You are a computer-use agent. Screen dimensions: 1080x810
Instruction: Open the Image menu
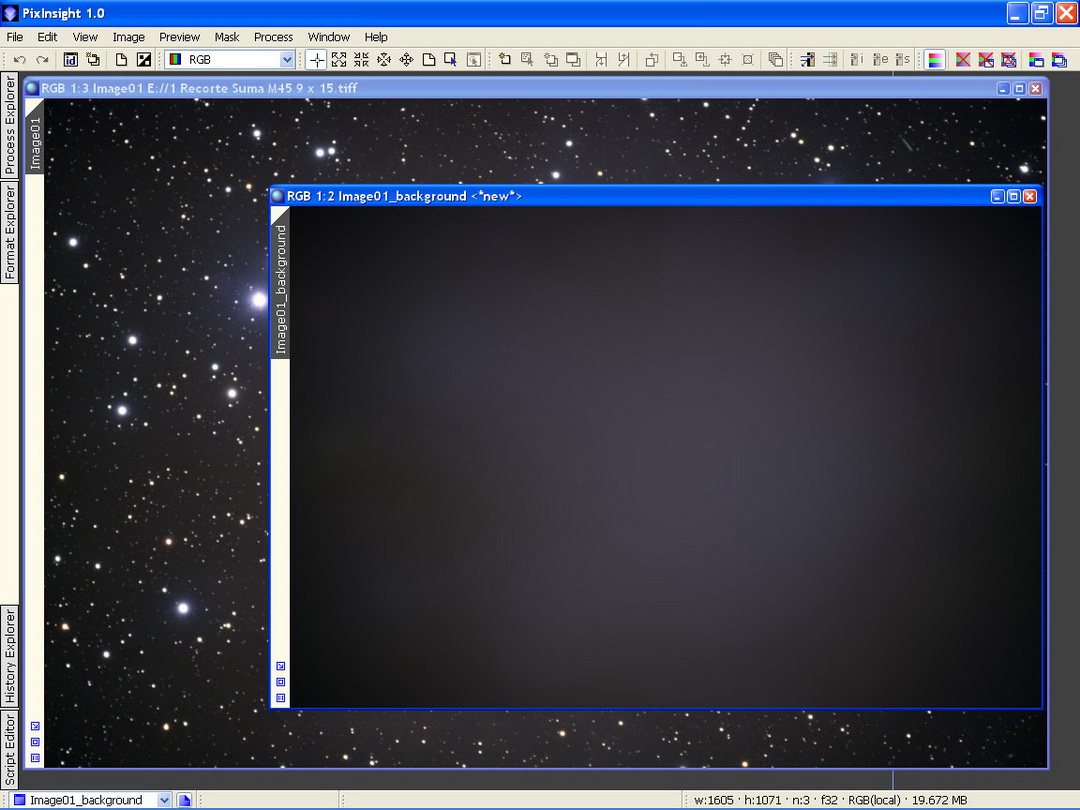point(129,37)
